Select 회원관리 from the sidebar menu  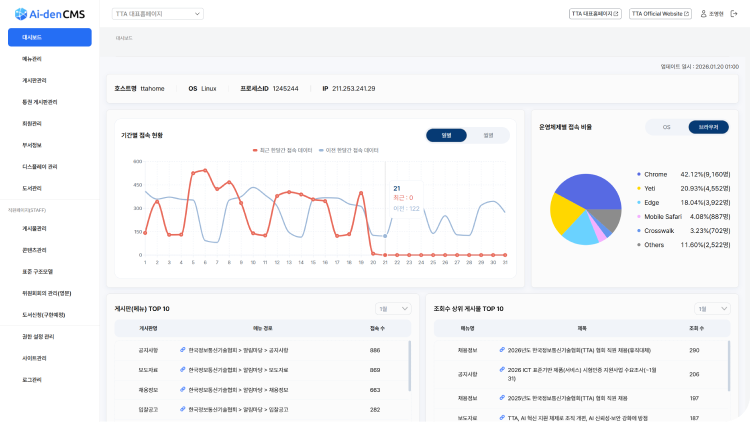tap(32, 123)
